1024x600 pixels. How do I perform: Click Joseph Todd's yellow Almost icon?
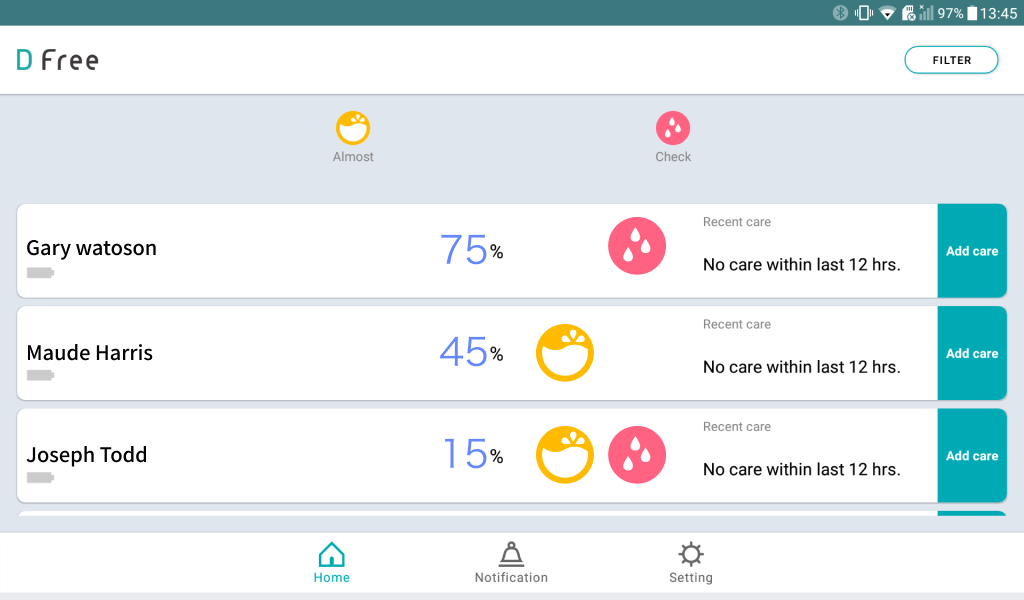click(x=565, y=455)
